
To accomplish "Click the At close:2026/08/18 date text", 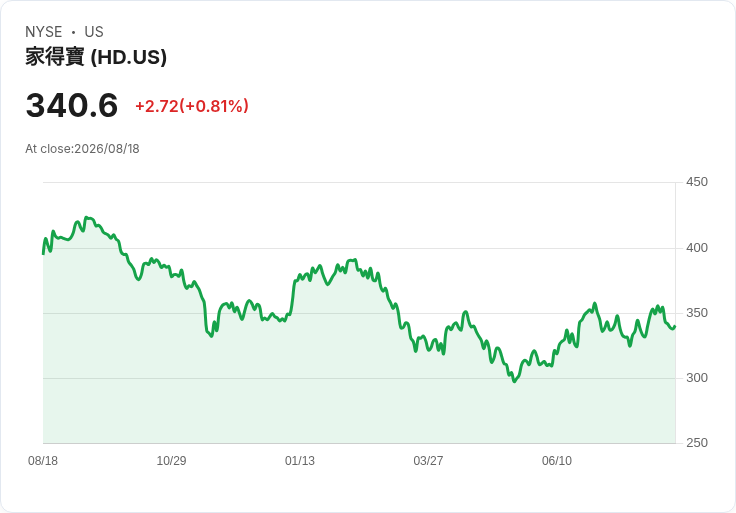I will click(82, 149).
